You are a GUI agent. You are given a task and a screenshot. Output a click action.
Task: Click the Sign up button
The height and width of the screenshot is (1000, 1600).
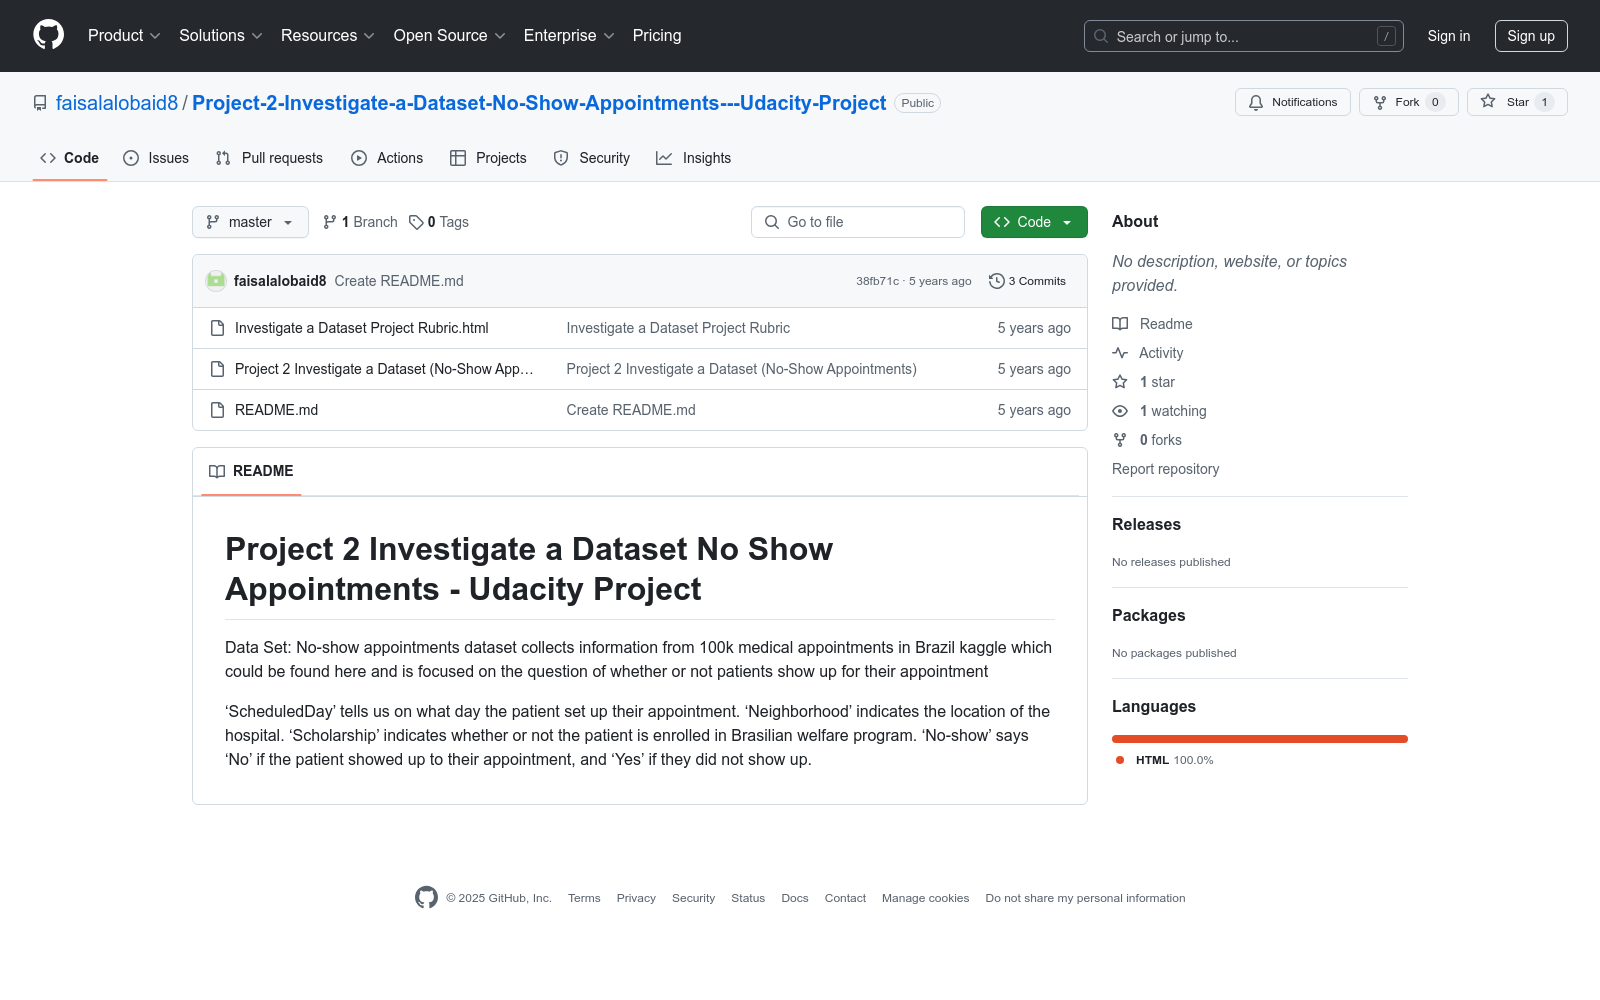(1531, 36)
